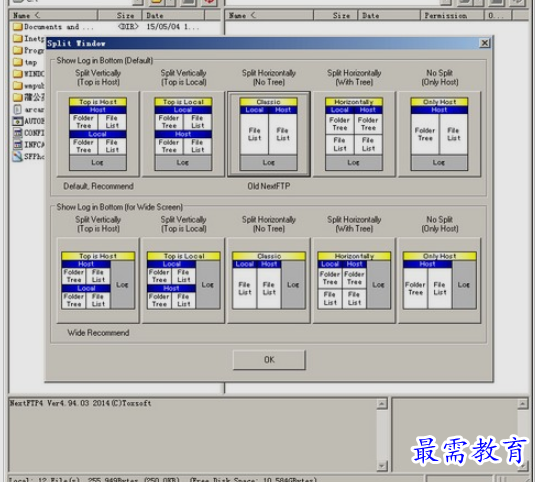This screenshot has height=482, width=535.
Task: Open the tmp folder in local list
Action: tap(25, 62)
